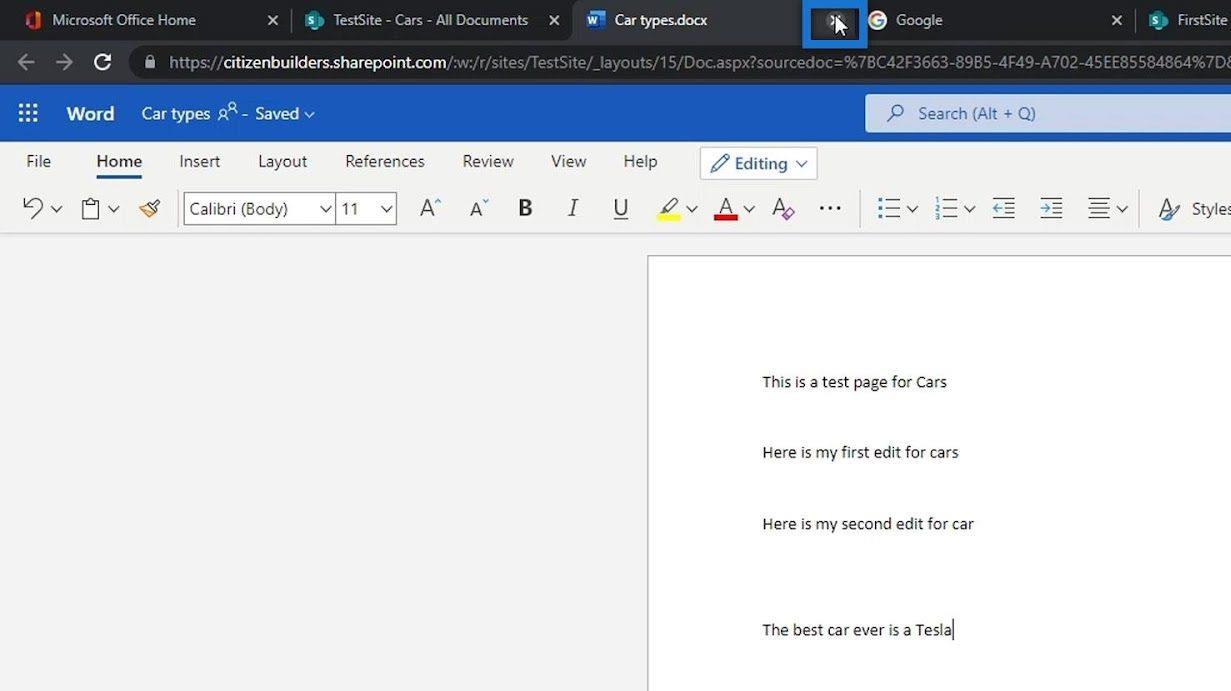
Task: Open More font options ellipsis
Action: click(830, 208)
